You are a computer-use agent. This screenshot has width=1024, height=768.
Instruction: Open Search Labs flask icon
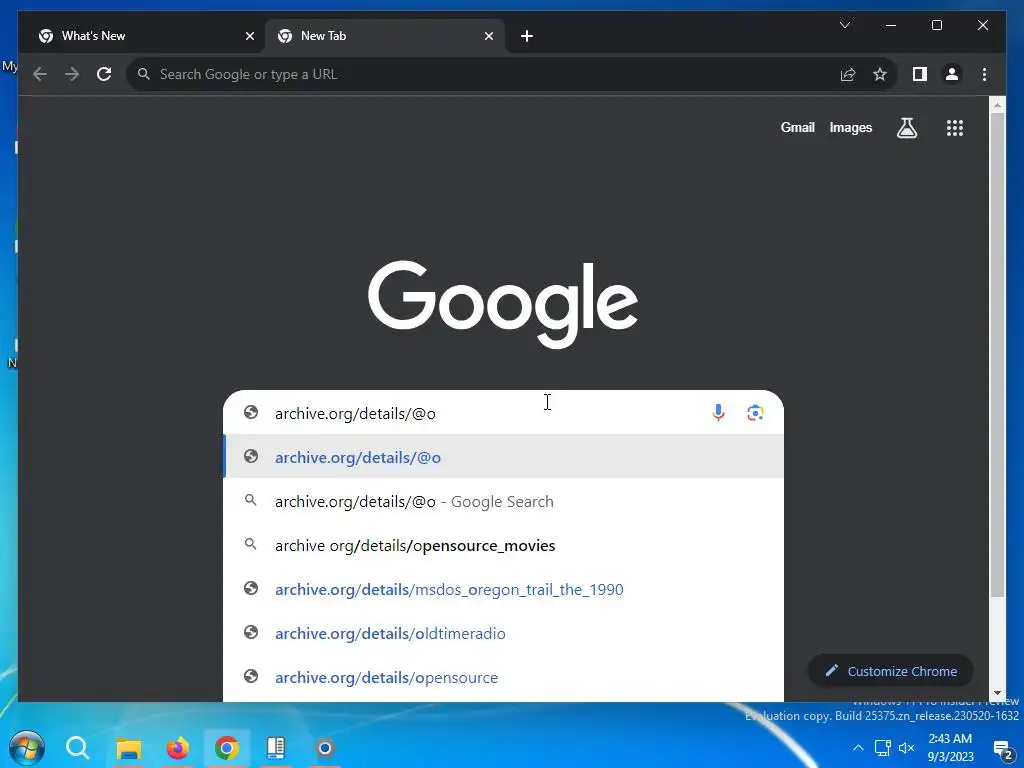906,128
